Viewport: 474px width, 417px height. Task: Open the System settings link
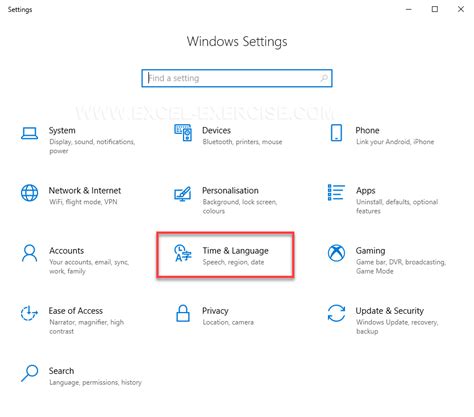[62, 130]
